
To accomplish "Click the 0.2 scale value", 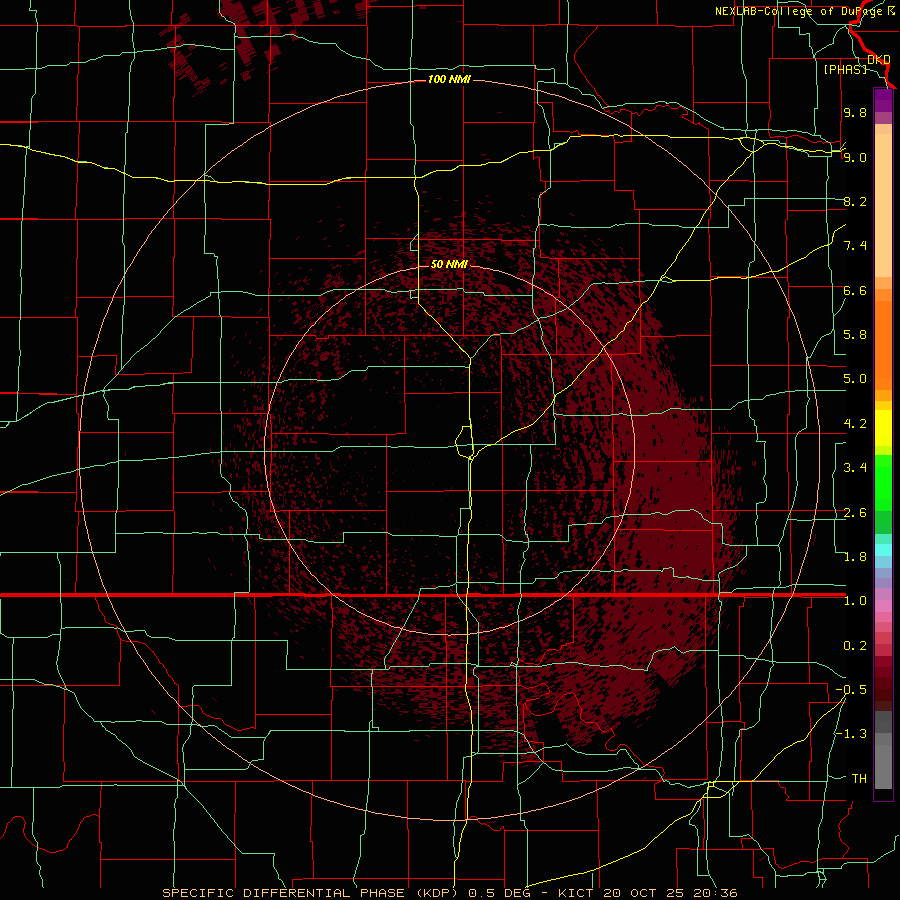I will click(x=855, y=646).
